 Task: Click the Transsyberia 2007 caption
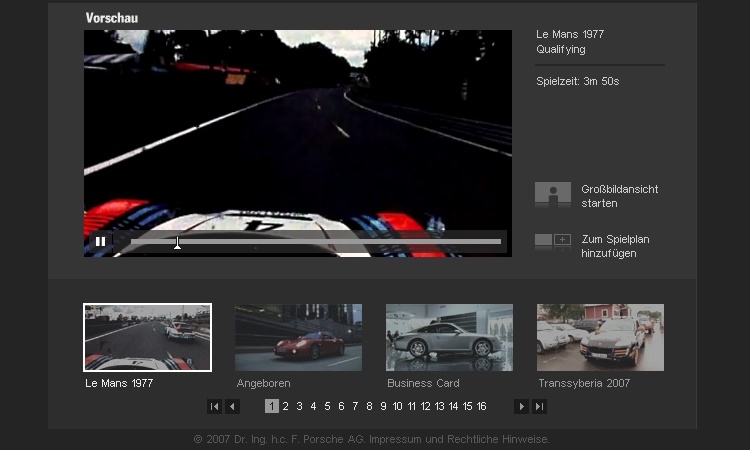point(584,383)
